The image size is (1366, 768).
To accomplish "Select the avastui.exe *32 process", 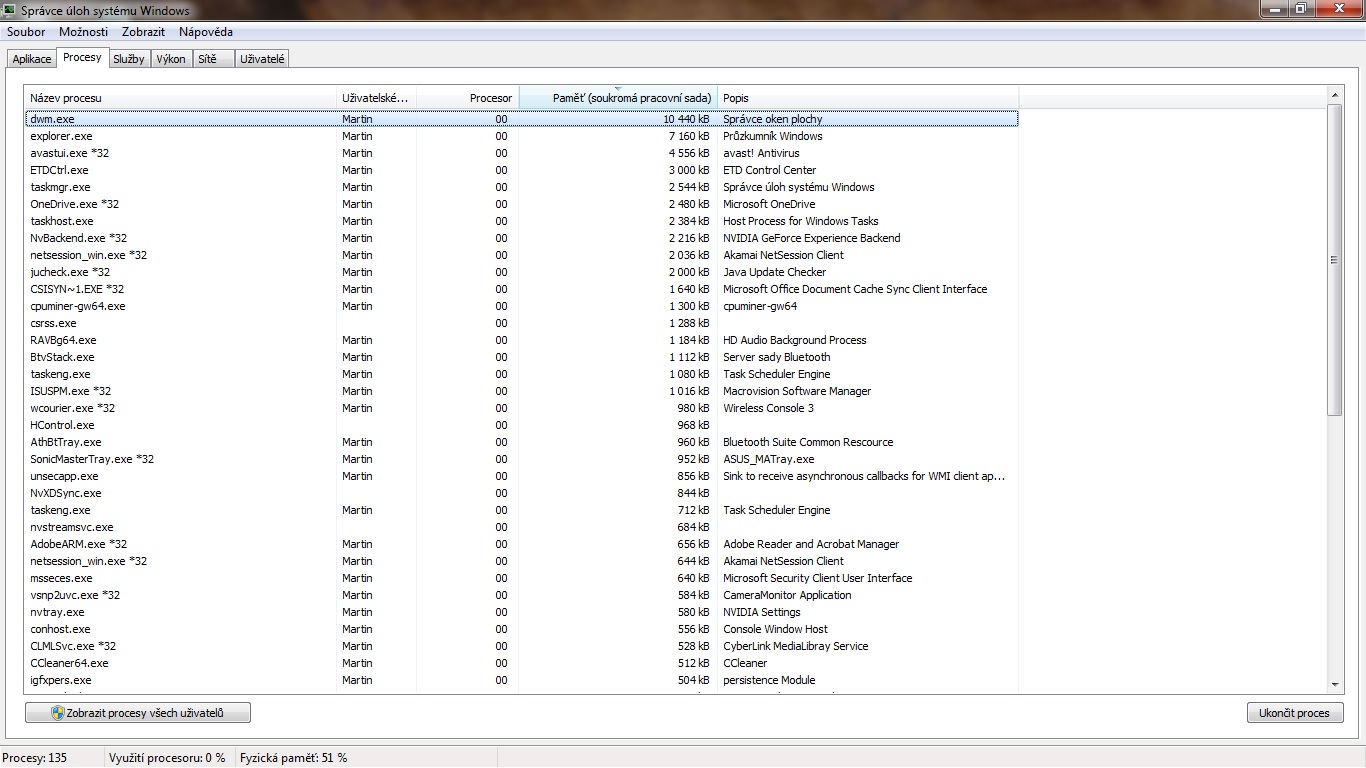I will tap(521, 153).
